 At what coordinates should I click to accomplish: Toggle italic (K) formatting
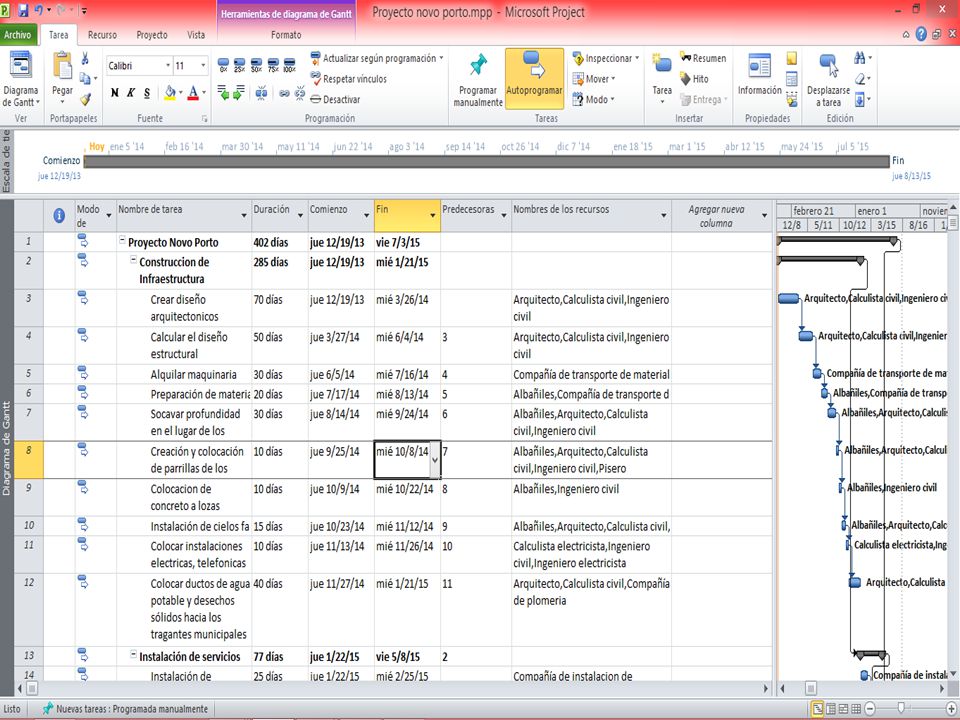coord(131,93)
